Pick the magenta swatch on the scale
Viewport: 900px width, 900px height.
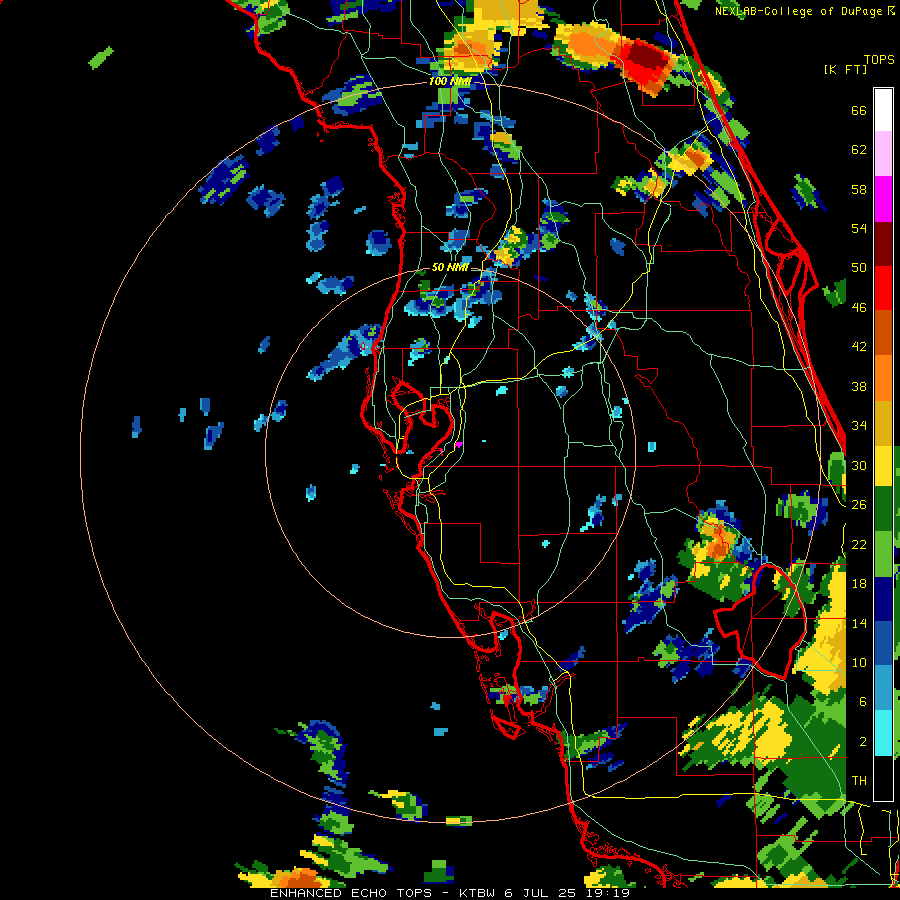[x=883, y=199]
